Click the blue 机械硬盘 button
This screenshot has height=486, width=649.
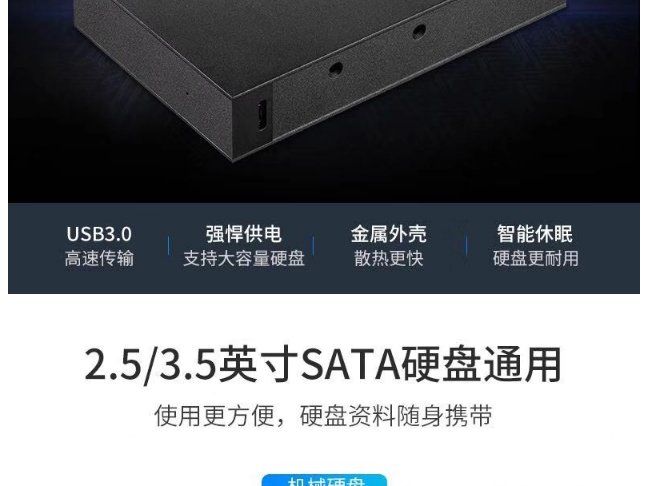[x=324, y=480]
